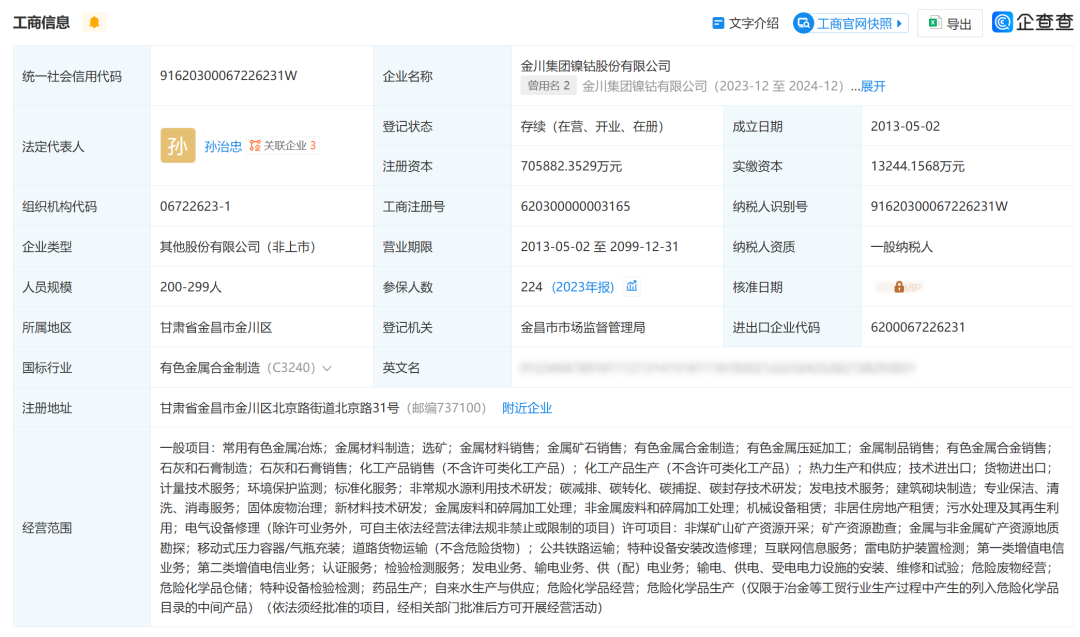Select the taxpayer ID in the 纳税人识别号 row

pos(939,207)
